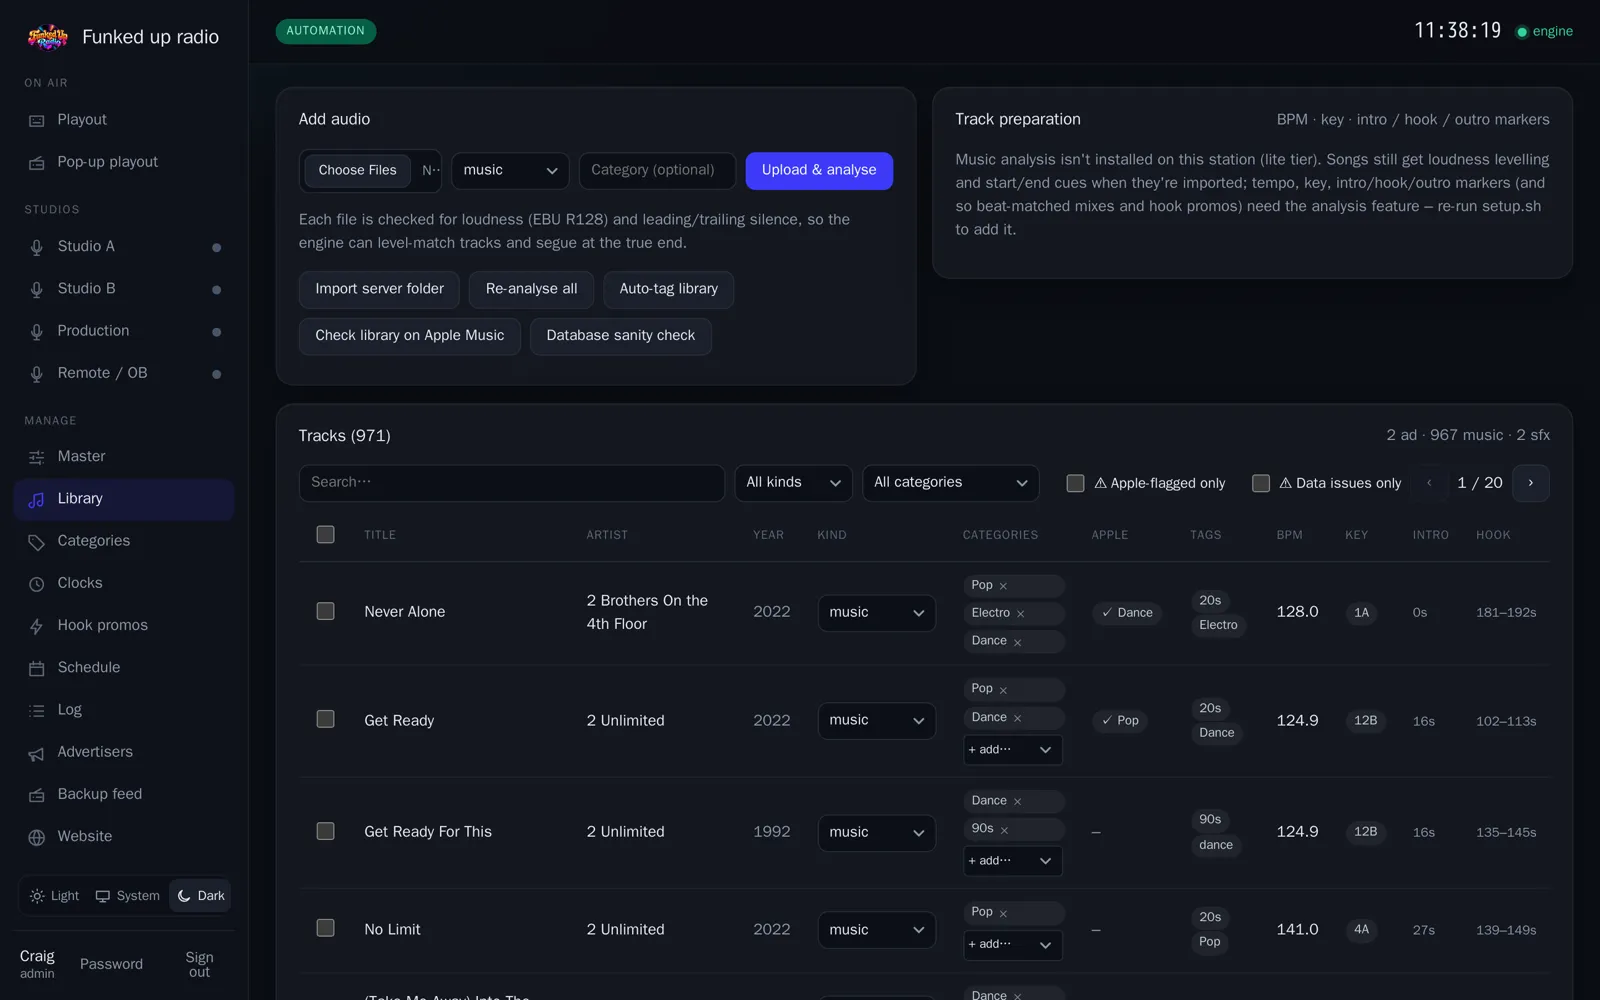The height and width of the screenshot is (1000, 1600).
Task: Expand the add category dropdown for No Limit
Action: [1012, 945]
